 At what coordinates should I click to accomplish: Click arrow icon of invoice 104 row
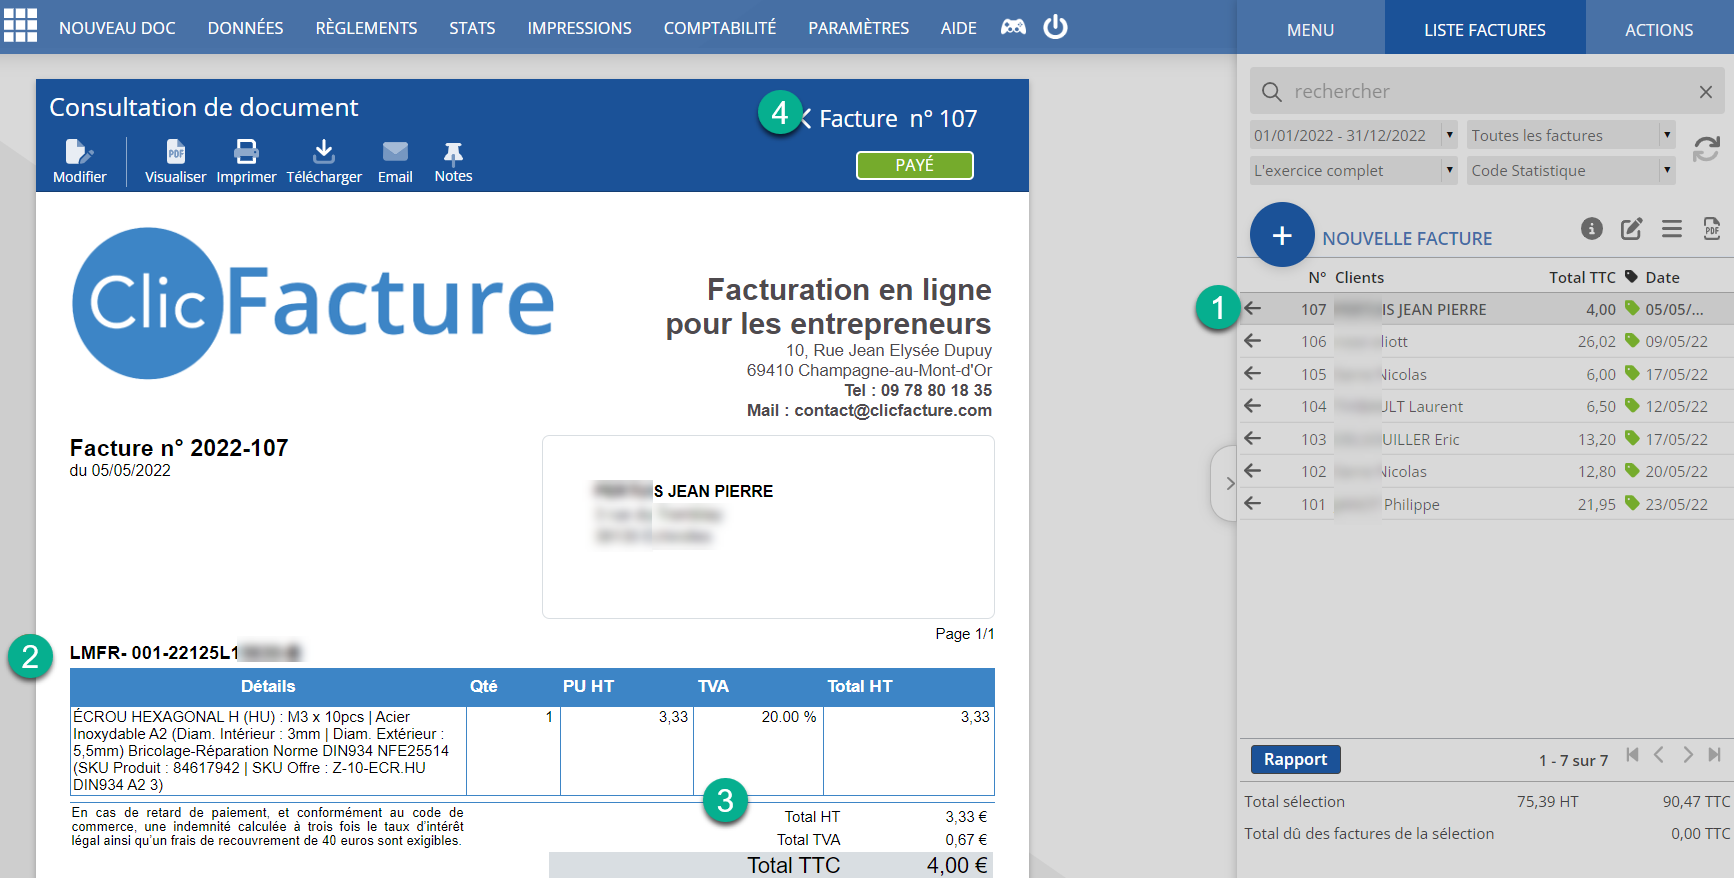[x=1253, y=406]
